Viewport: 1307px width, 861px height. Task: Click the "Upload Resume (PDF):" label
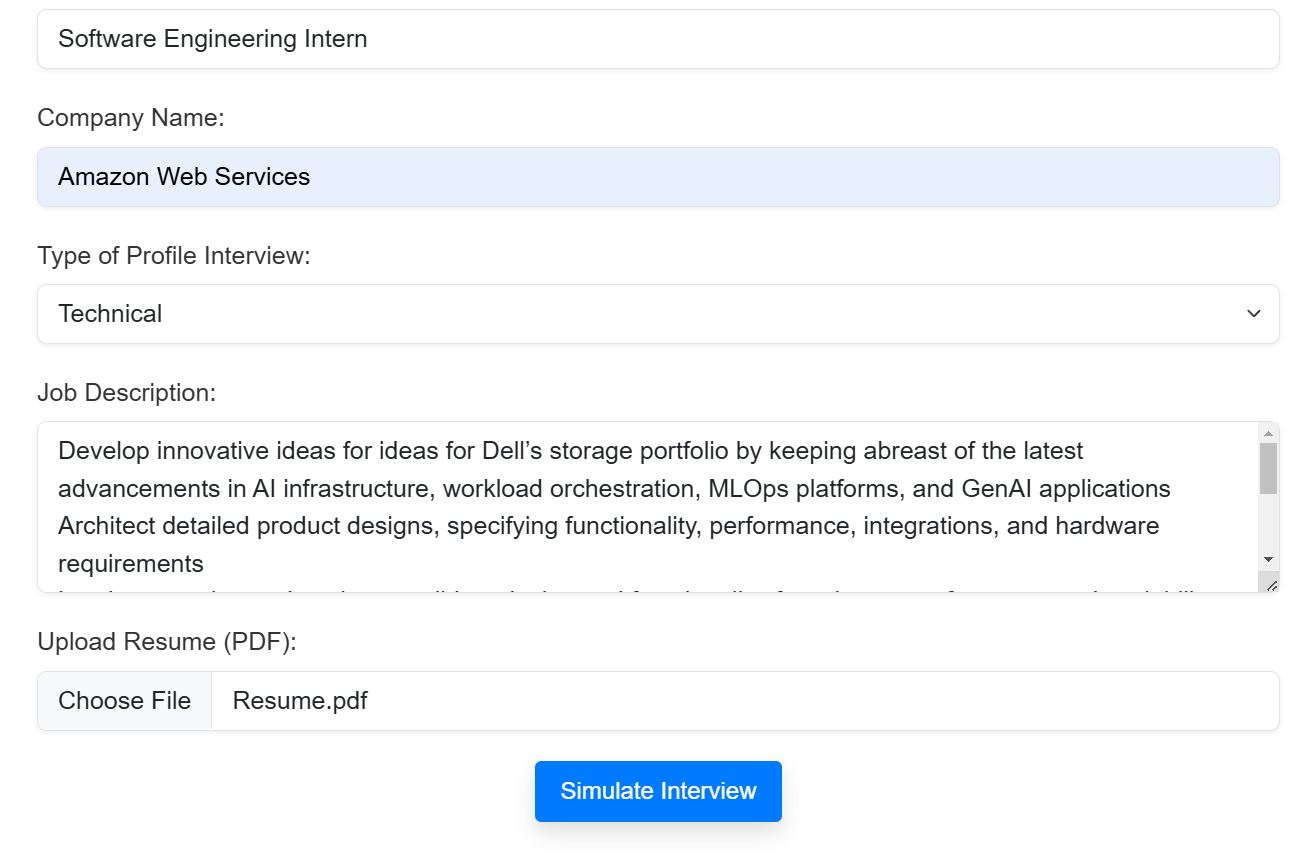[x=167, y=642]
